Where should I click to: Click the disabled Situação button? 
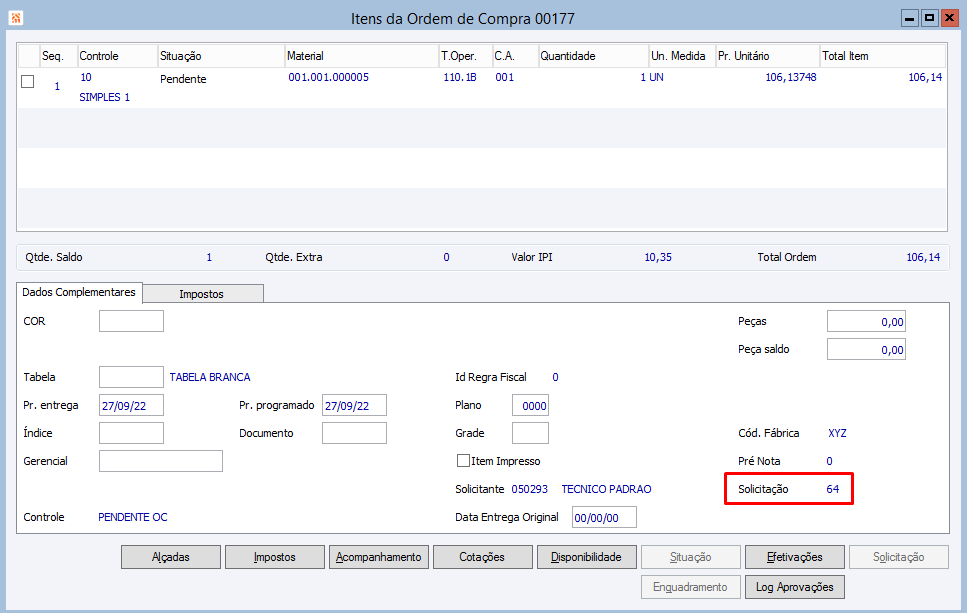(x=691, y=557)
